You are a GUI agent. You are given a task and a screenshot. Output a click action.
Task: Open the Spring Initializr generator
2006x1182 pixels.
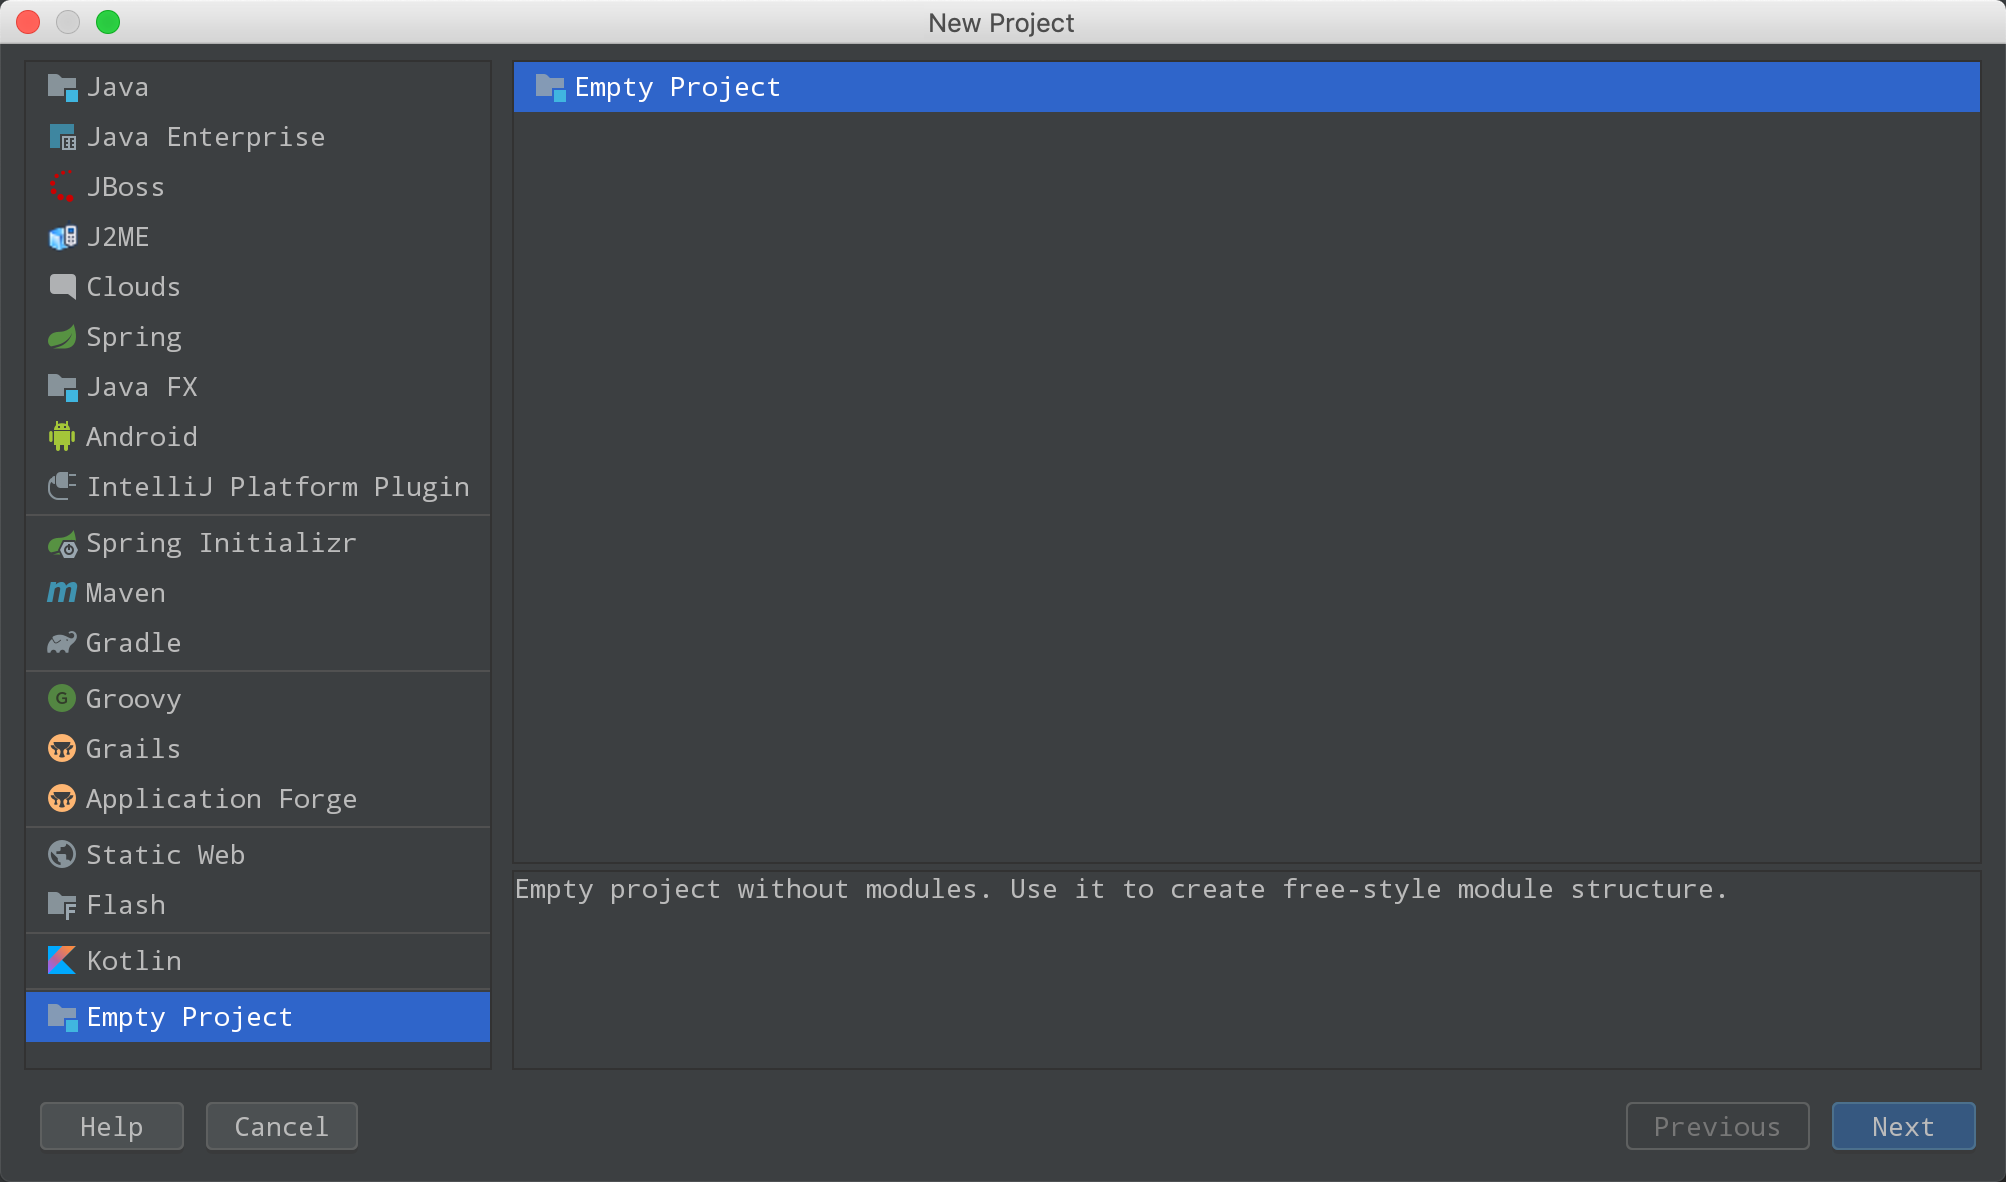(221, 543)
